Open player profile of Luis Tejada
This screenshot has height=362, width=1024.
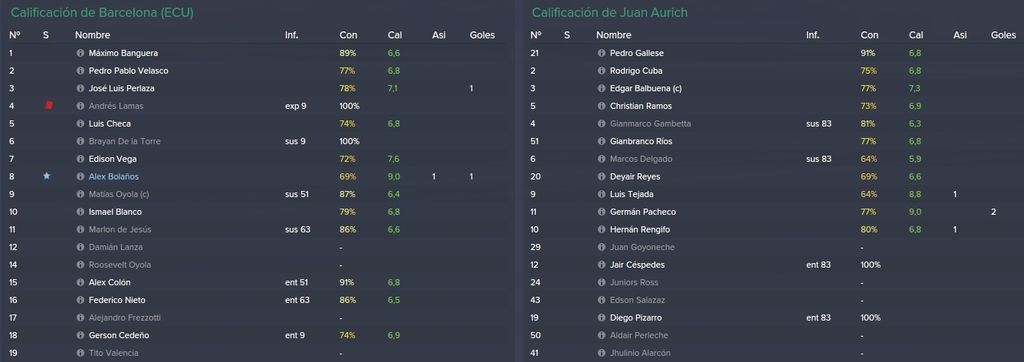632,194
